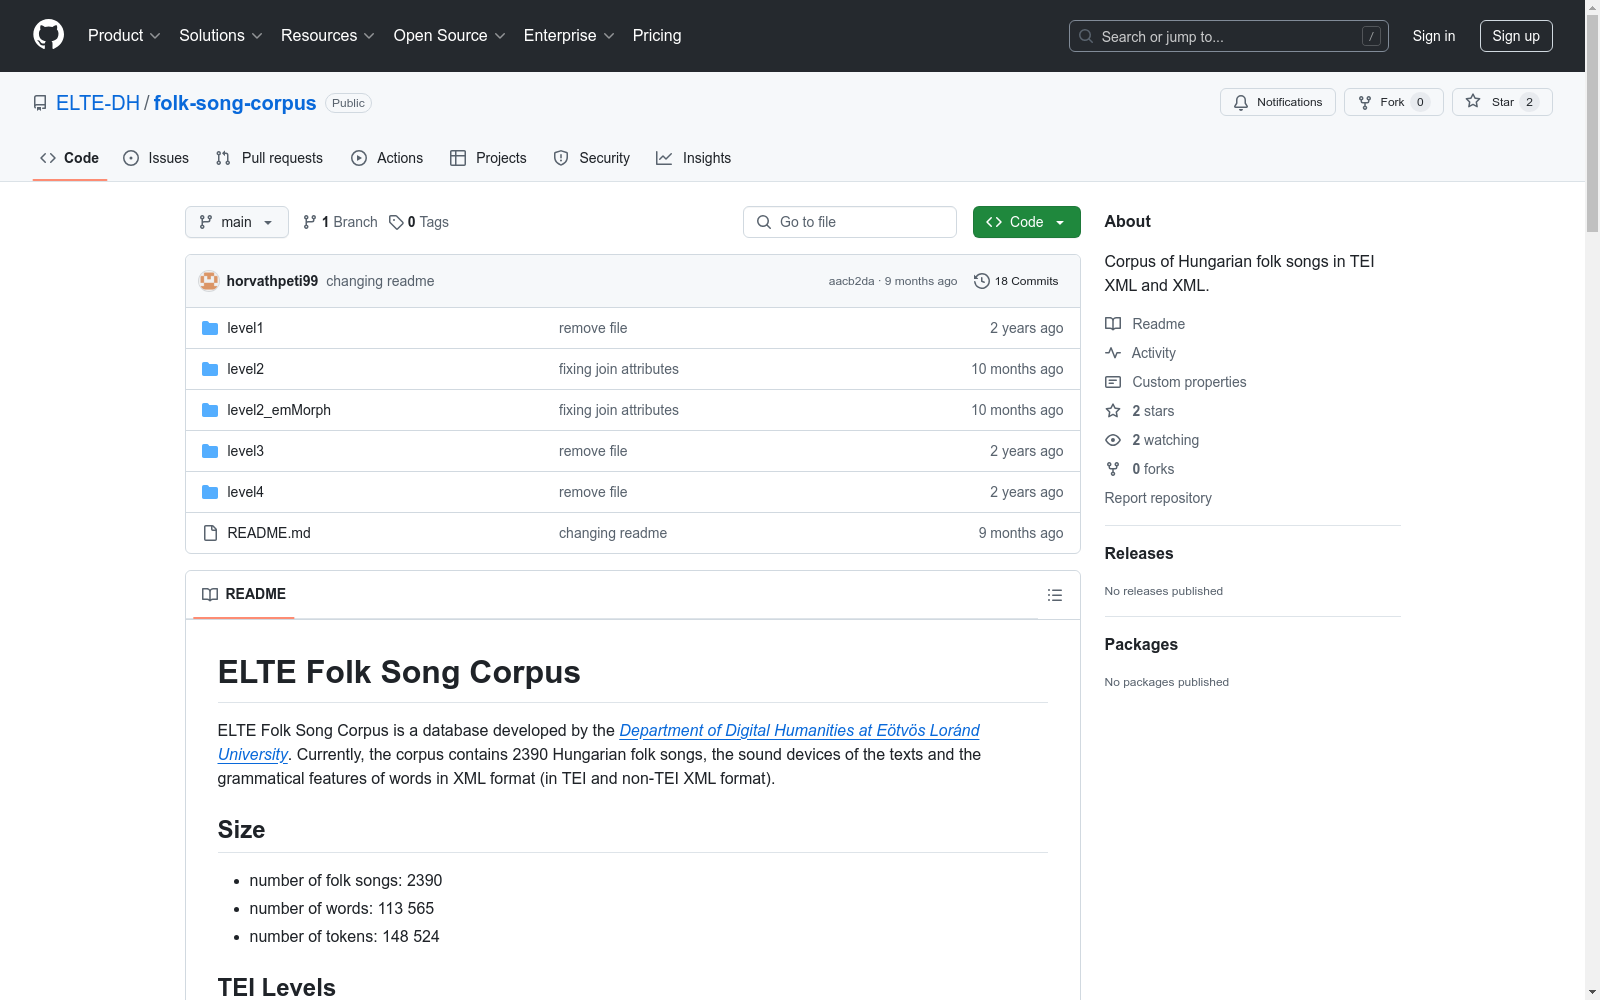Open the Packages section heading link
Screen dimensions: 1600x1000
1141,644
